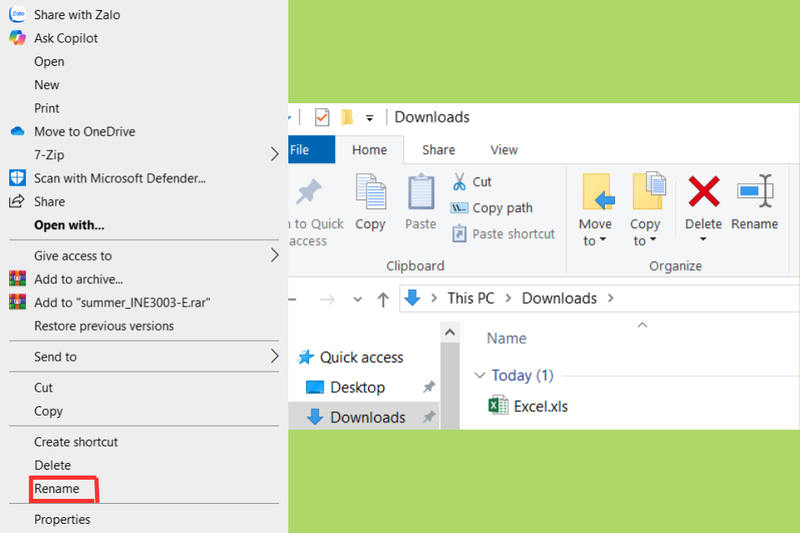Open Downloads in the navigation pane
This screenshot has height=533, width=800.
[x=368, y=417]
